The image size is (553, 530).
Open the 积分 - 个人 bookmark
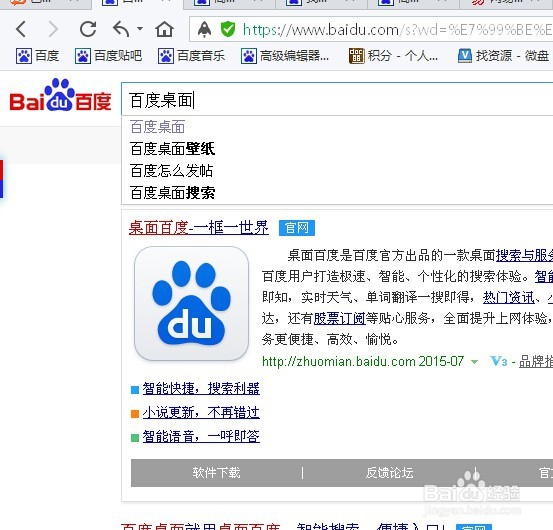pos(393,56)
